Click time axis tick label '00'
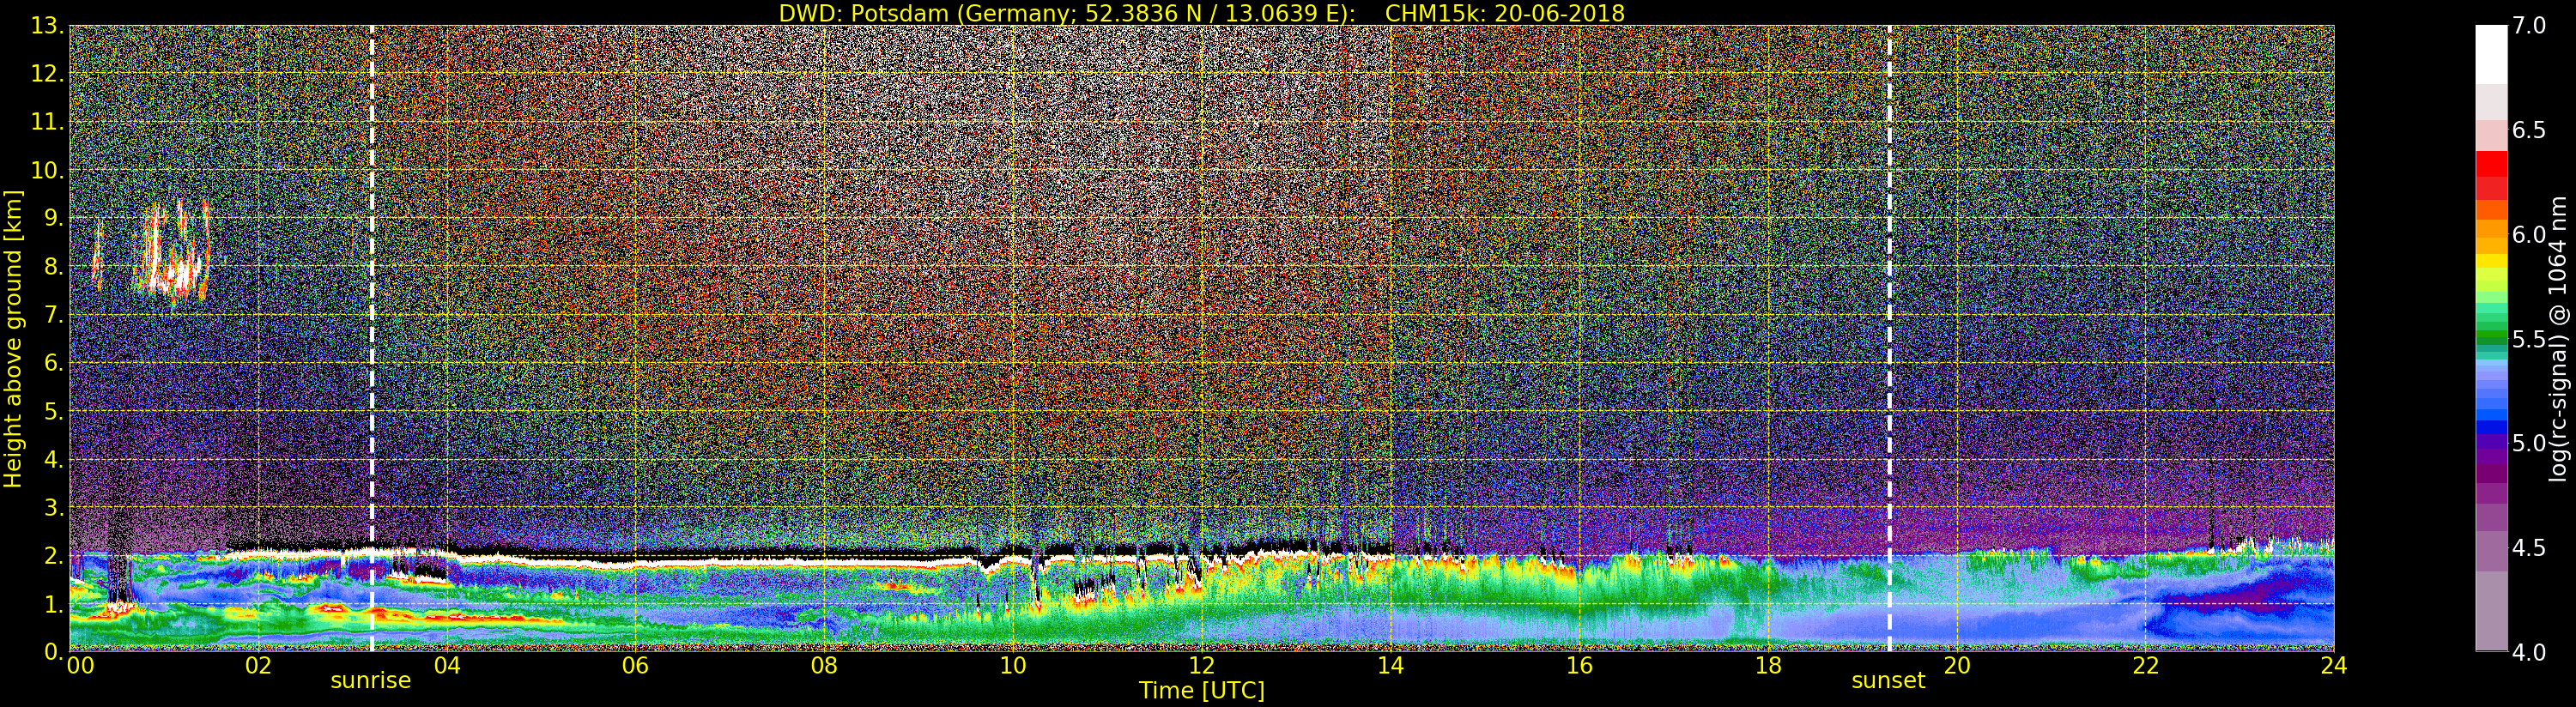Image resolution: width=2576 pixels, height=707 pixels. point(80,666)
